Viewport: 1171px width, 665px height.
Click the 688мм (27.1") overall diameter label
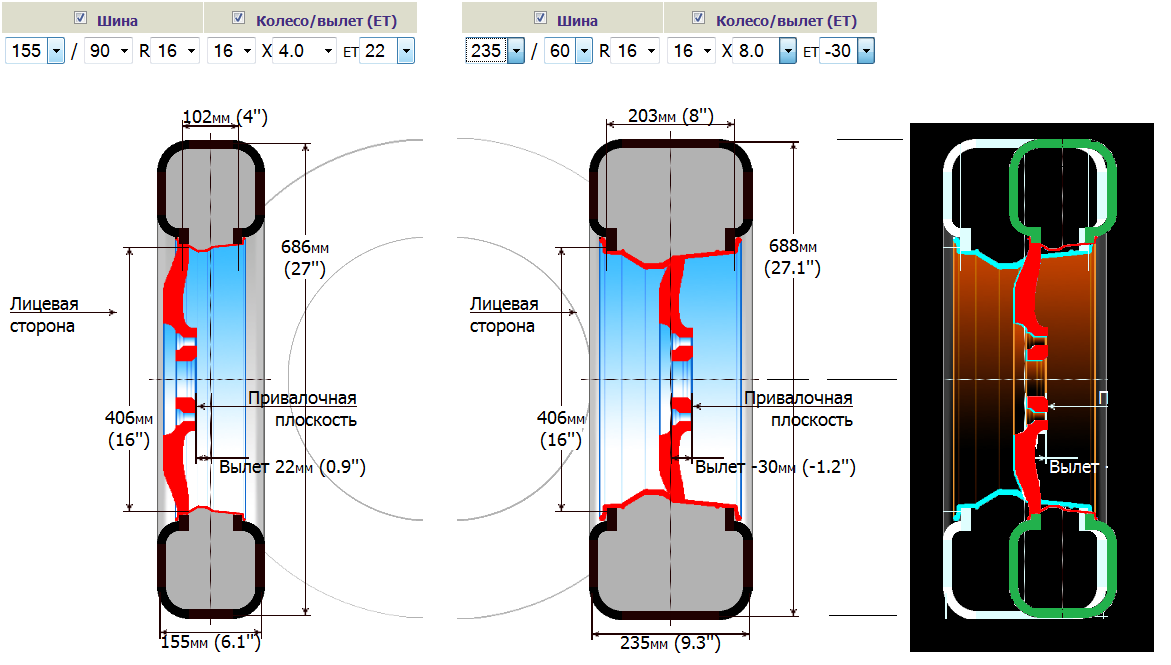(x=792, y=257)
